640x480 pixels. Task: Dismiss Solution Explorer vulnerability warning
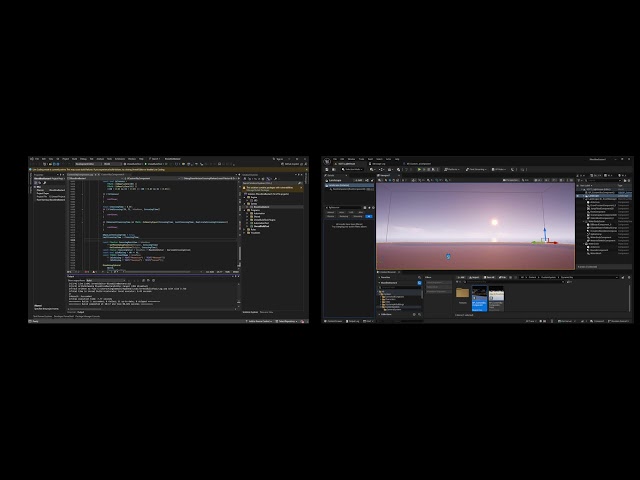301,188
